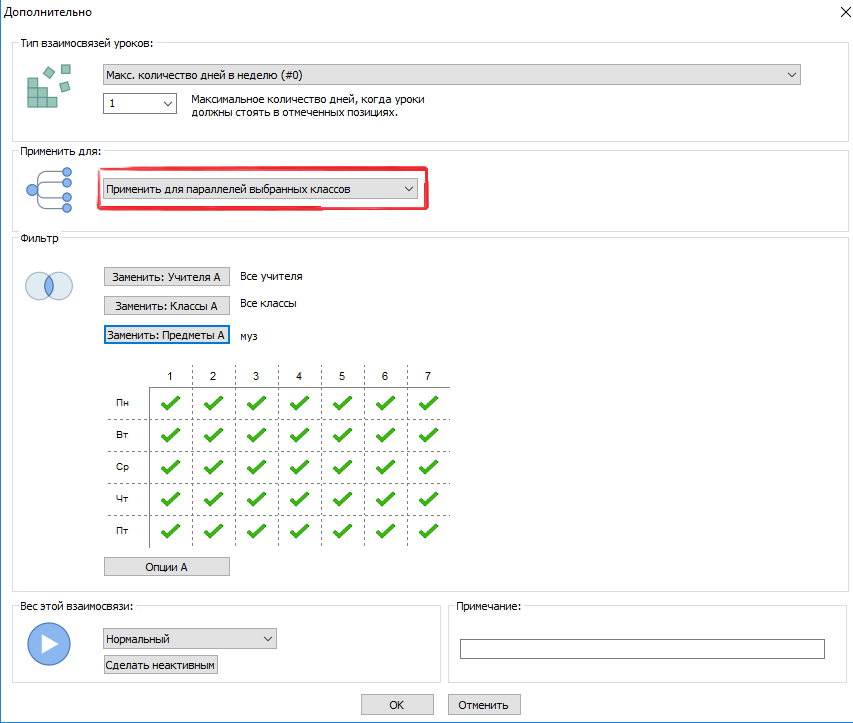The image size is (853, 723).
Task: Toggle the Ср lesson 4 checkmark
Action: (x=299, y=467)
